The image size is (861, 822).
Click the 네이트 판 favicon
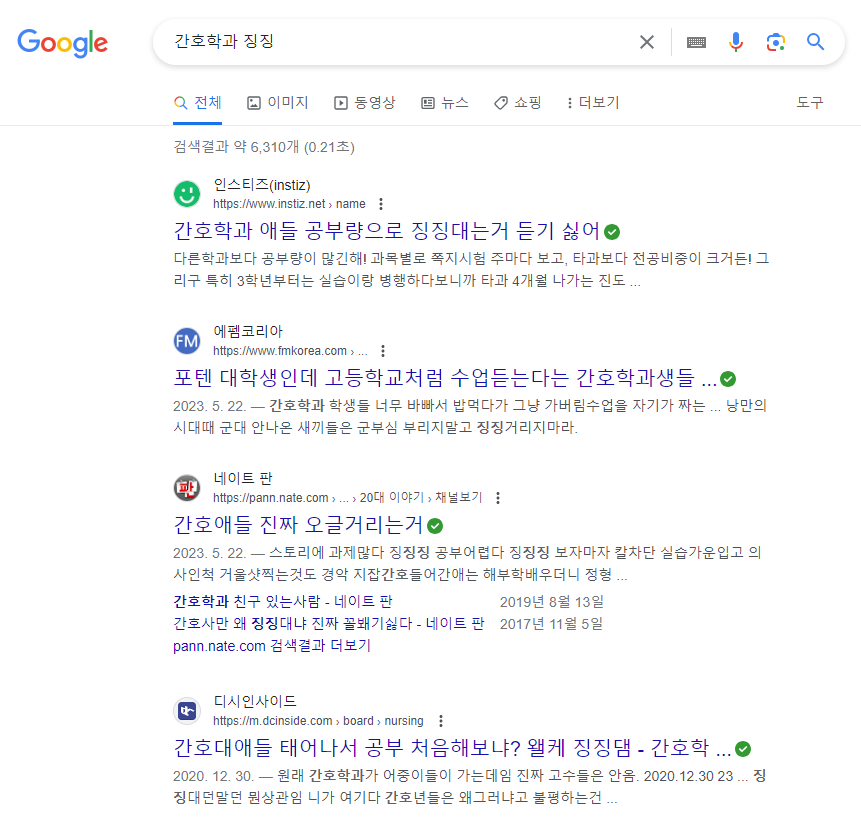pos(187,487)
